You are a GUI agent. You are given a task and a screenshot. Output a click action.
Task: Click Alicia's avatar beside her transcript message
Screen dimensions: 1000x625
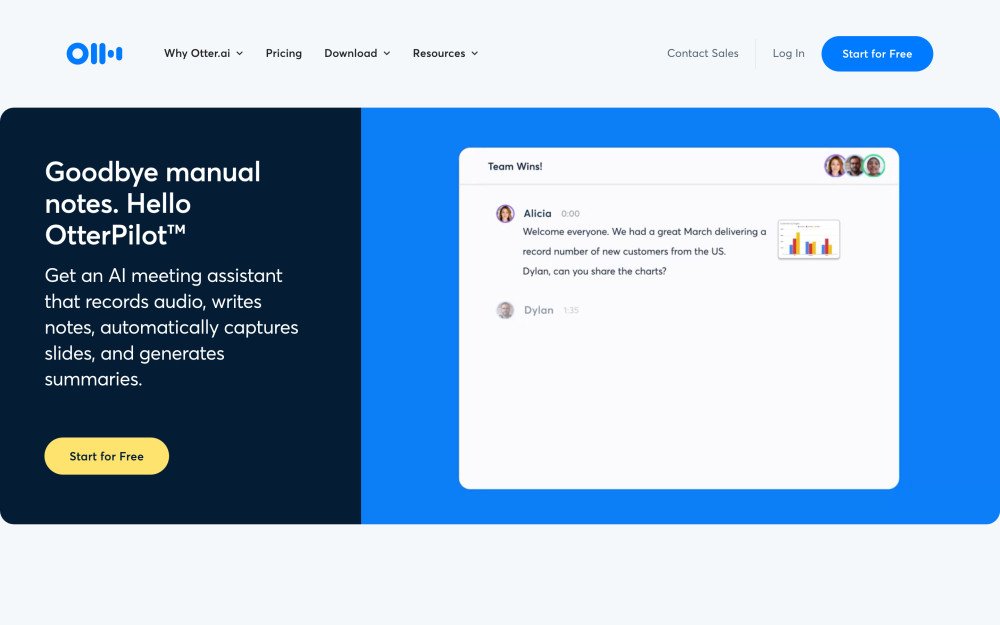coord(505,214)
